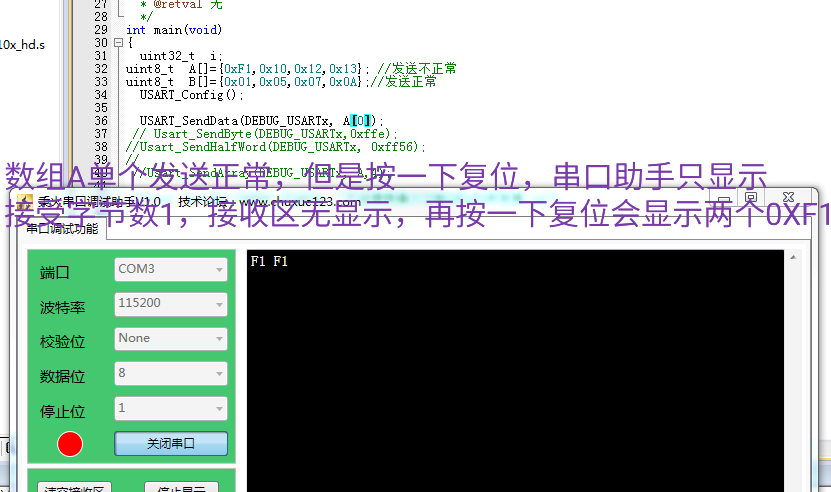Click the receive area scrollbar up arrow
Screen dimensions: 831x492
click(794, 258)
